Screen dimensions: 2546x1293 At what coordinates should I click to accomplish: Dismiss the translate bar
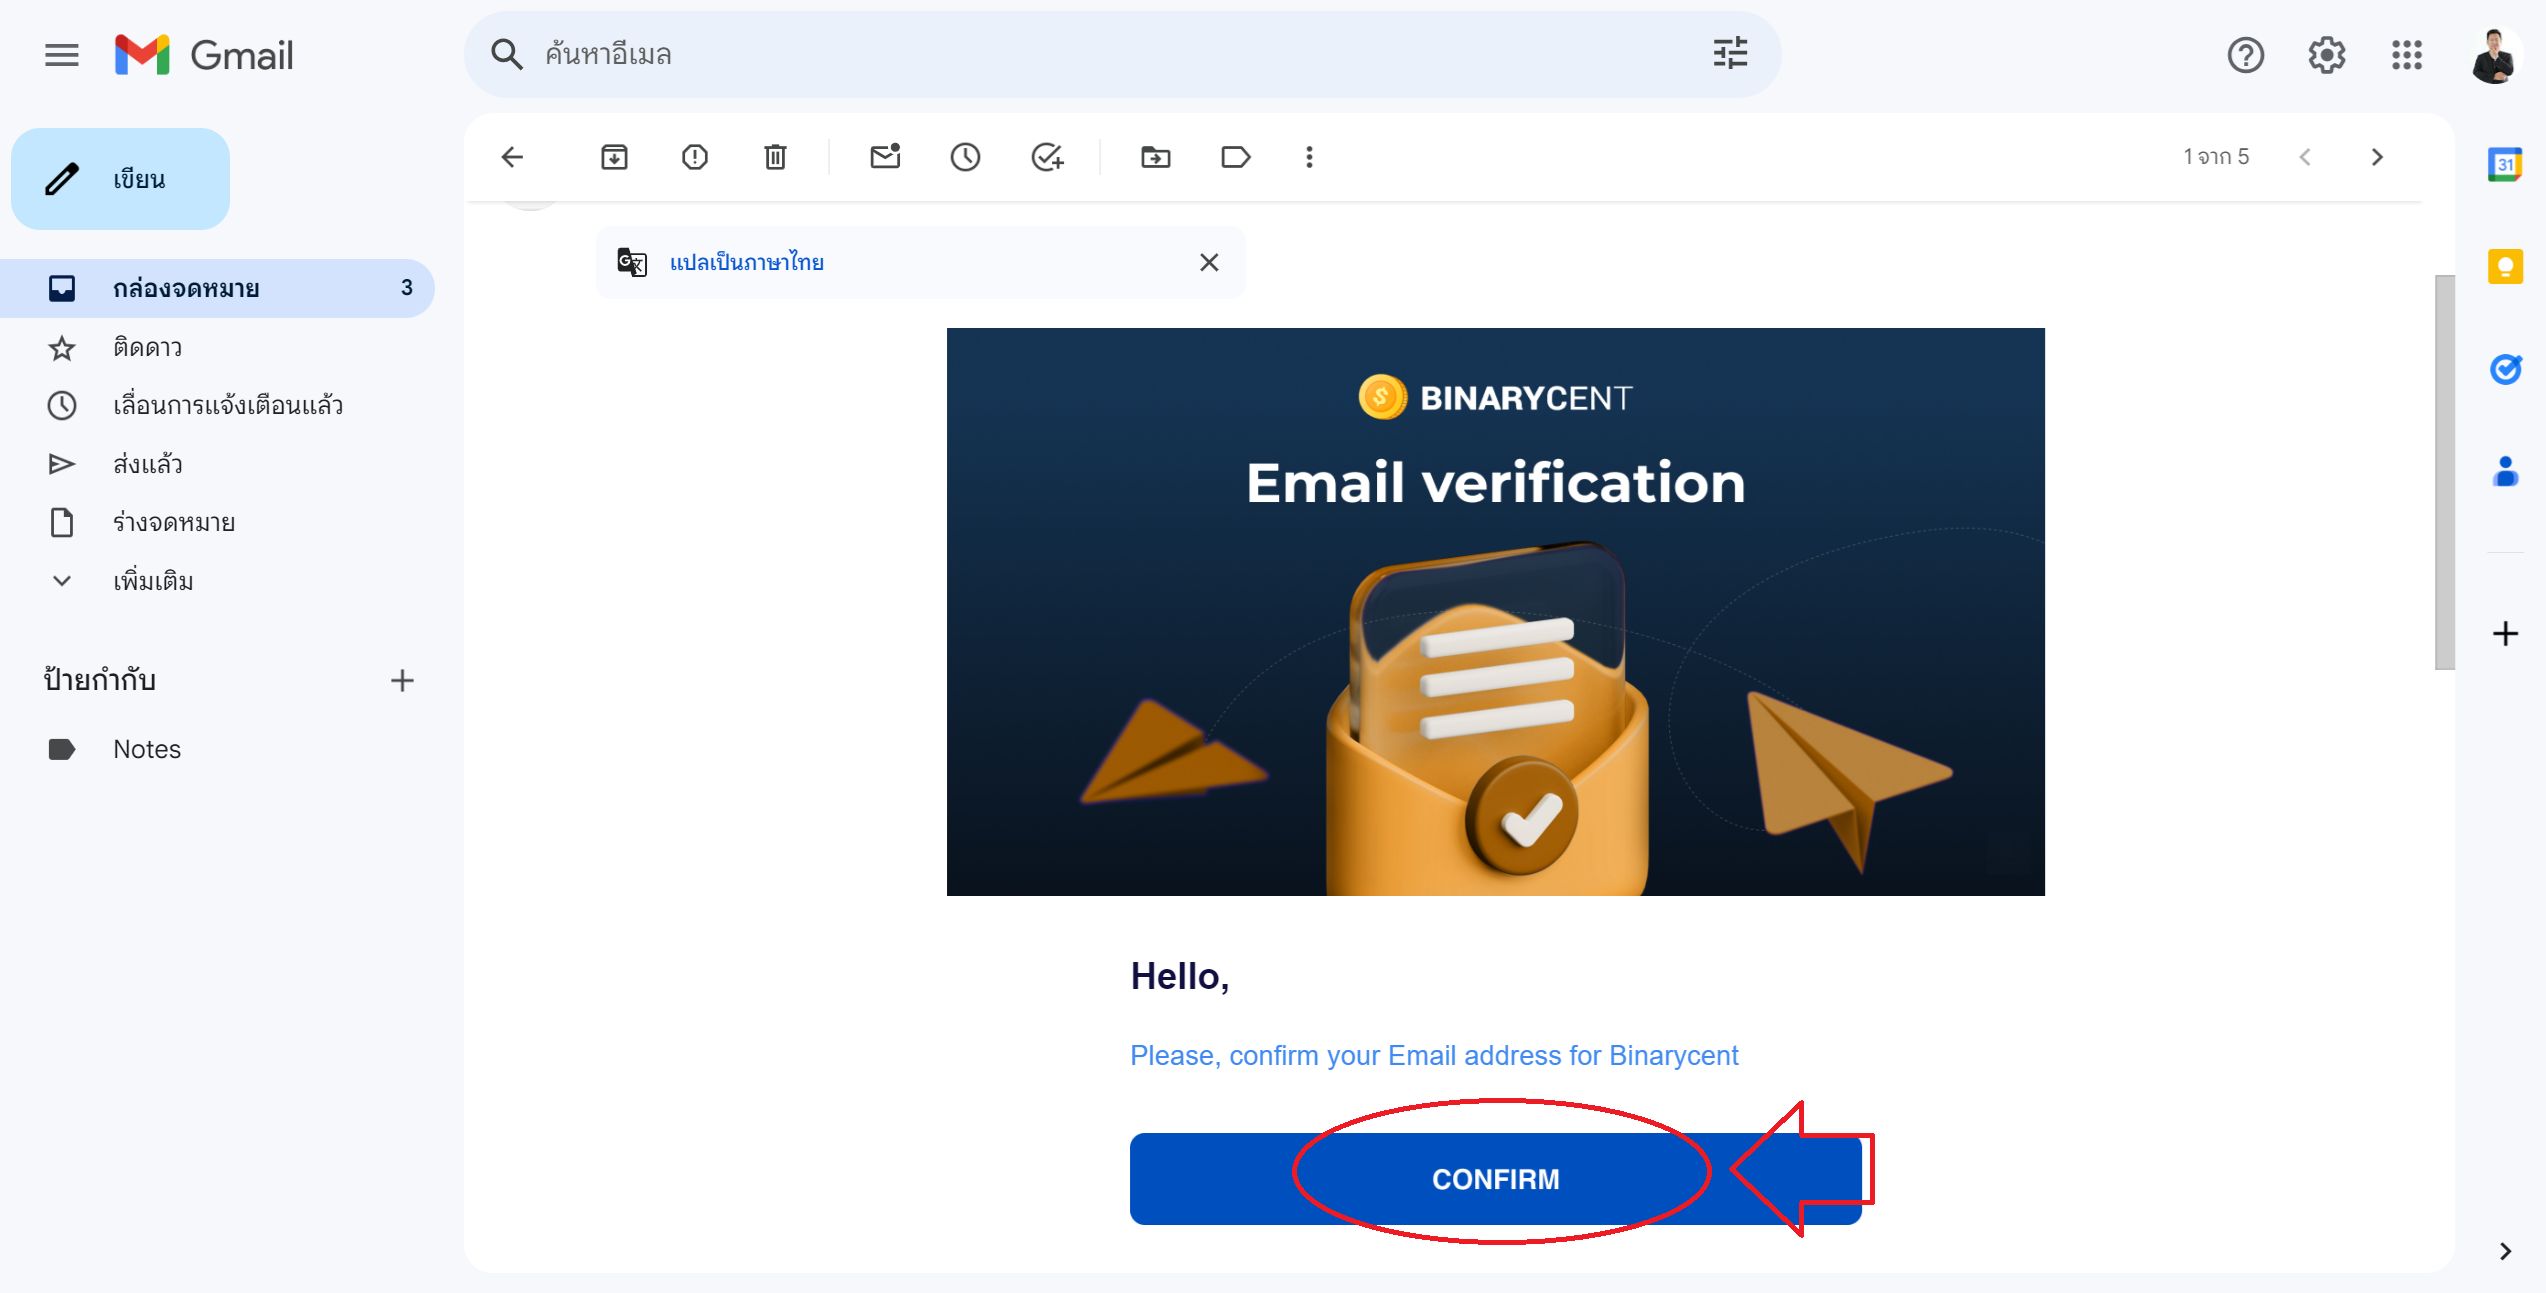point(1209,262)
